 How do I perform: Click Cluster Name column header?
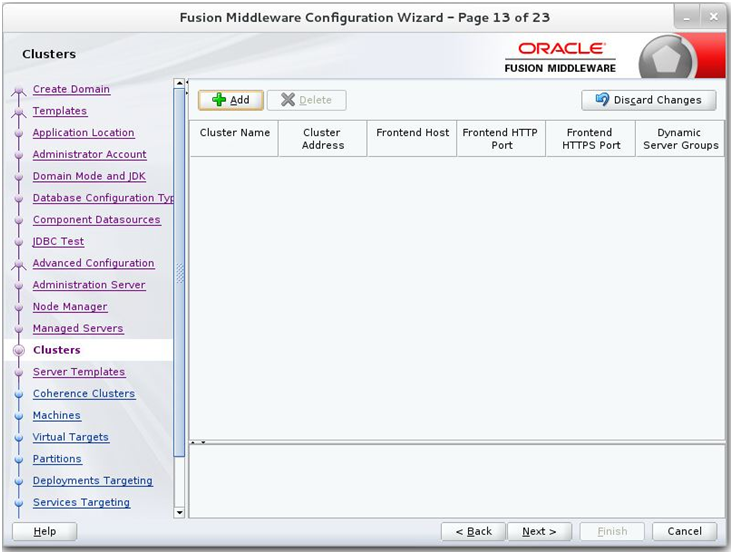tap(234, 138)
